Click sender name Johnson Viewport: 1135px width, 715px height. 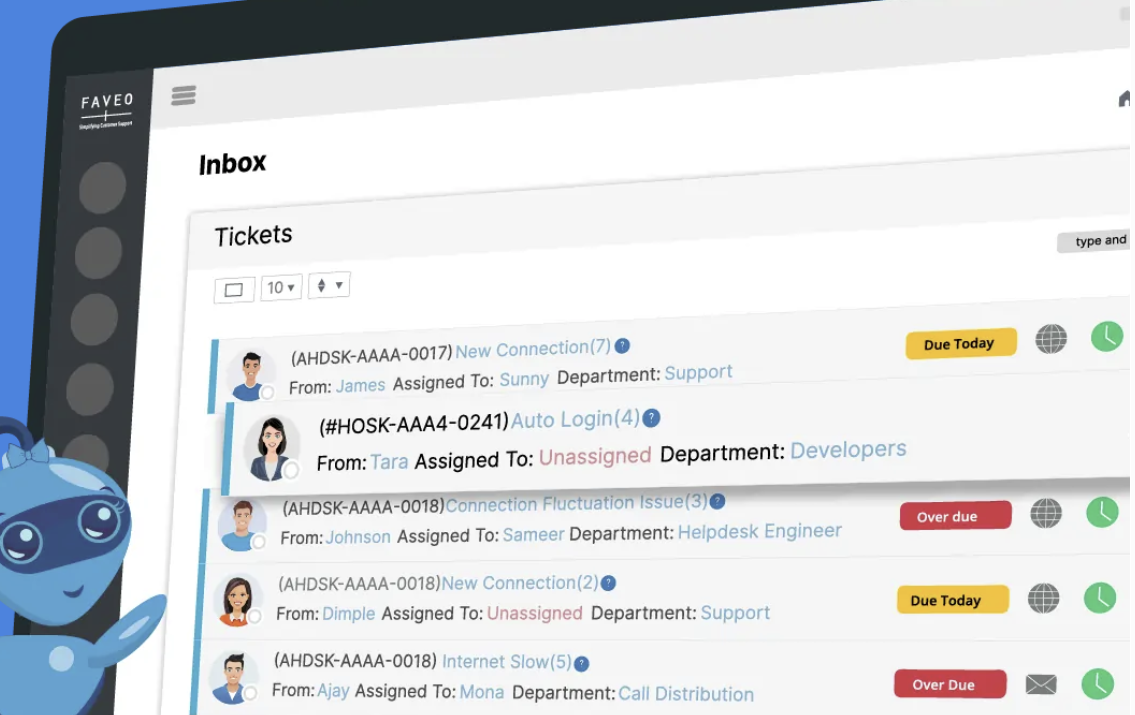click(x=358, y=537)
